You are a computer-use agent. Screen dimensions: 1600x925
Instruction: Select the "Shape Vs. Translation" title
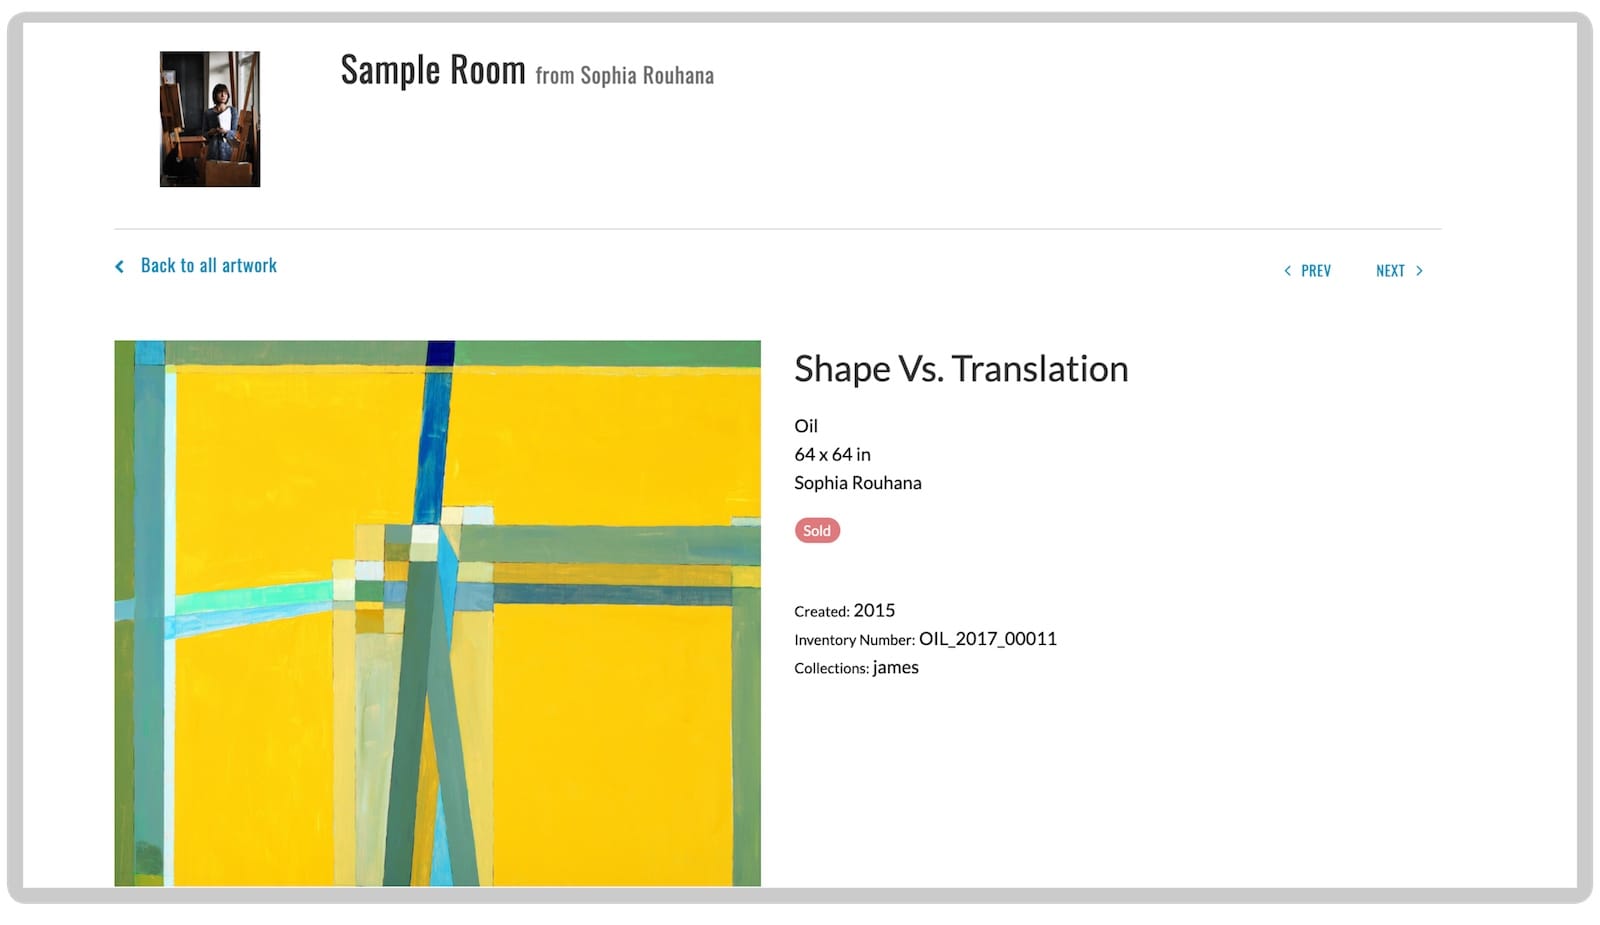960,369
